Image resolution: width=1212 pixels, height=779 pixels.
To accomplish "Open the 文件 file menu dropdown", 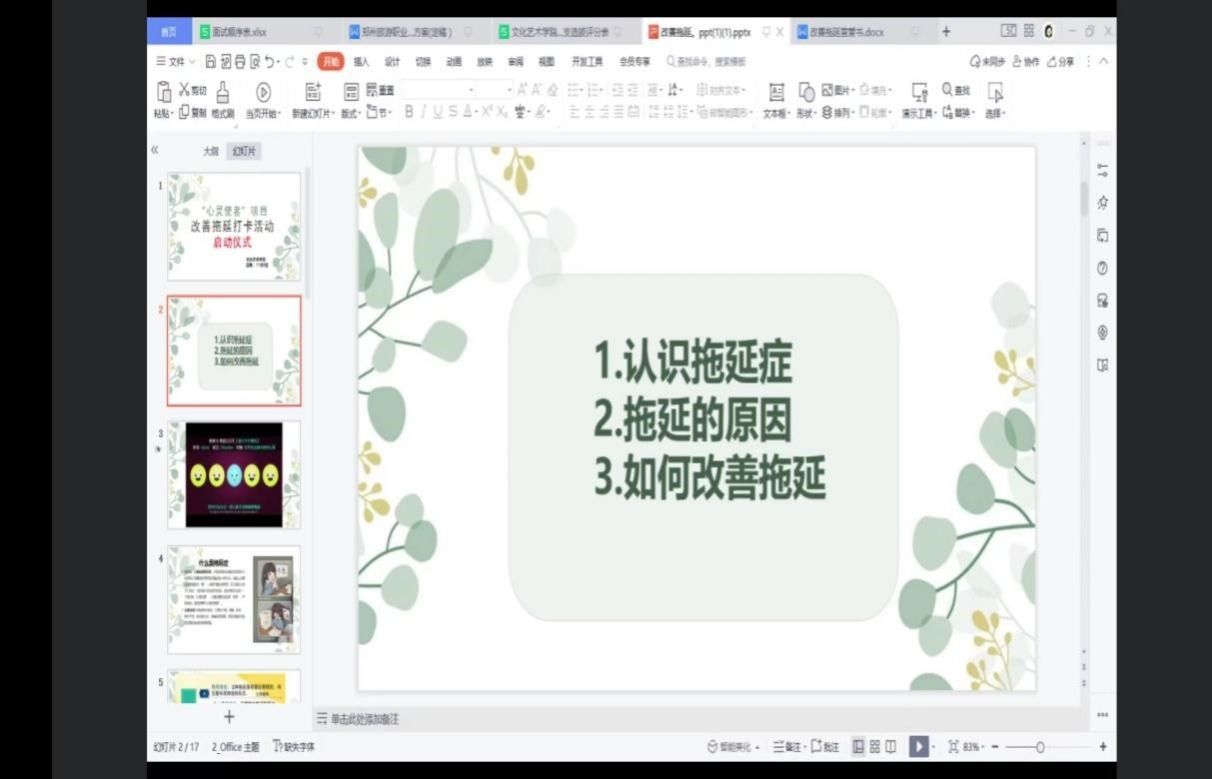I will point(176,62).
